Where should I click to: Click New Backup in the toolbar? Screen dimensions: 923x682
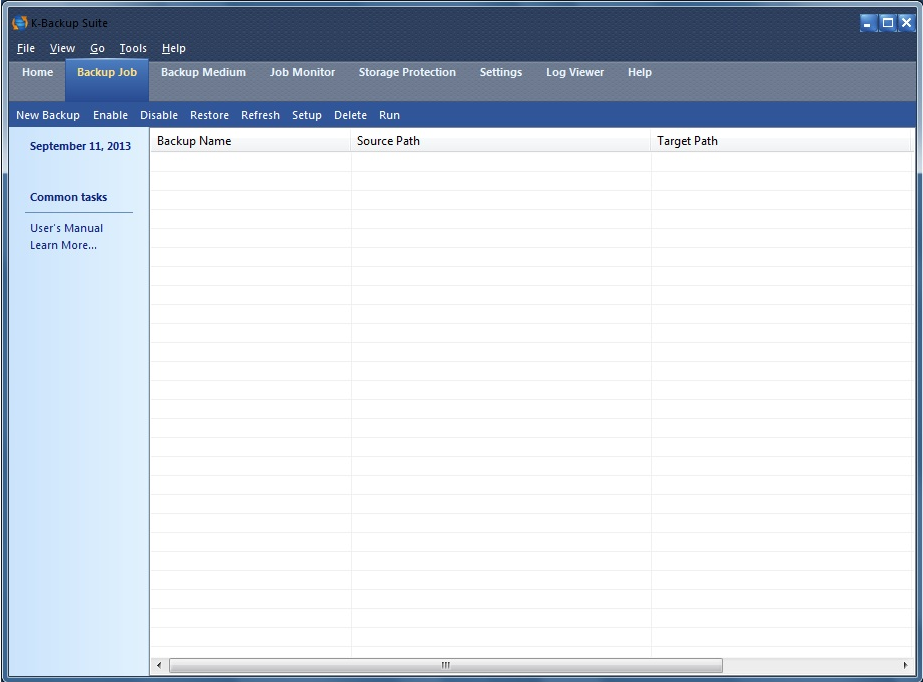(48, 115)
